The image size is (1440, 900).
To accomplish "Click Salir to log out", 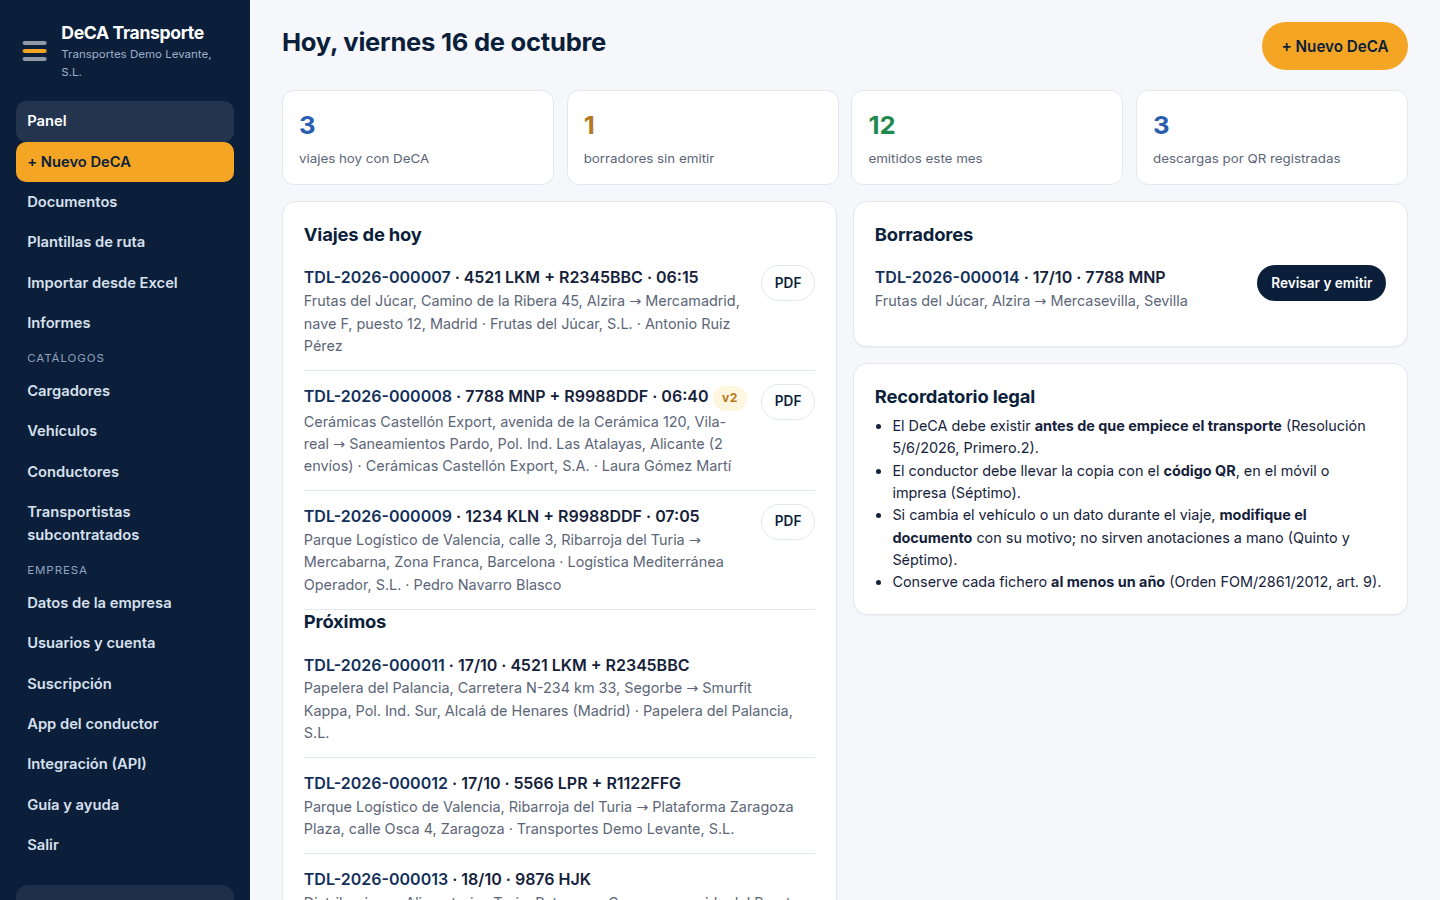I will click(x=125, y=845).
